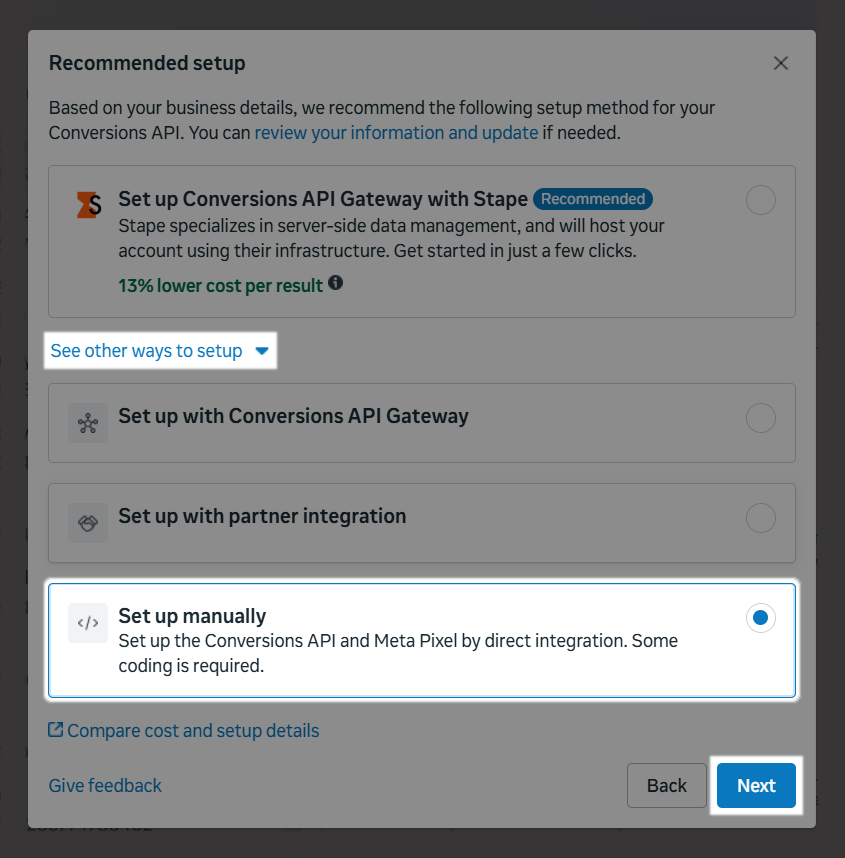Click the external link icon beside Compare cost
The width and height of the screenshot is (845, 858).
56,730
